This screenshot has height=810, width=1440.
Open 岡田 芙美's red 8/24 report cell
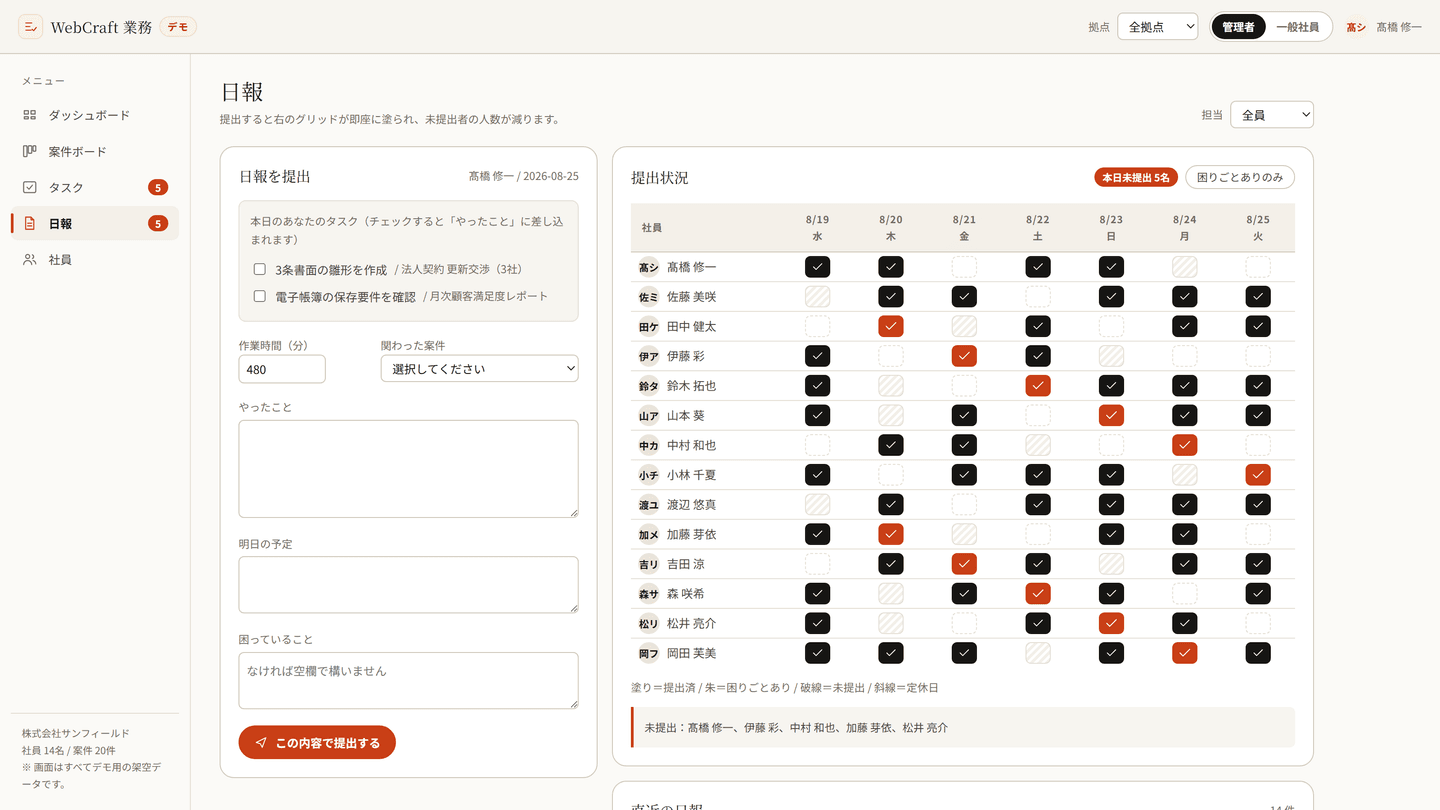pos(1185,653)
